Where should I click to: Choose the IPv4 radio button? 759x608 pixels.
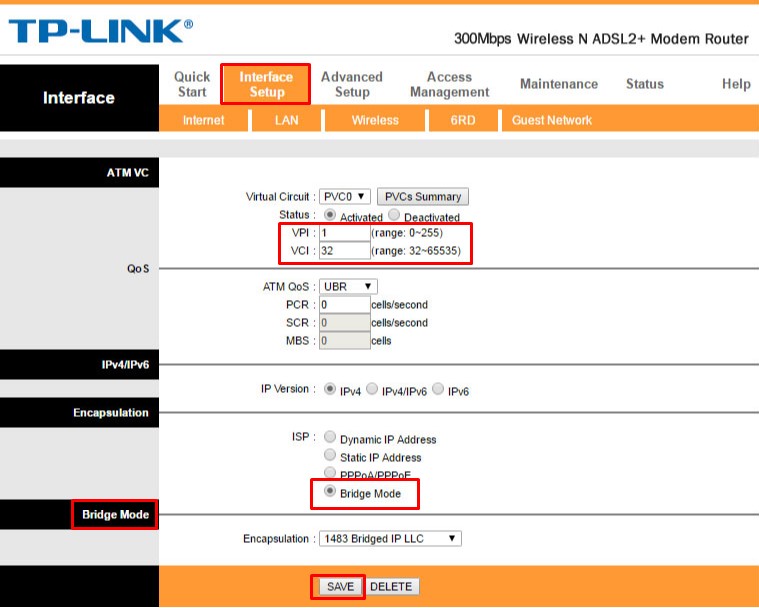pyautogui.click(x=330, y=389)
